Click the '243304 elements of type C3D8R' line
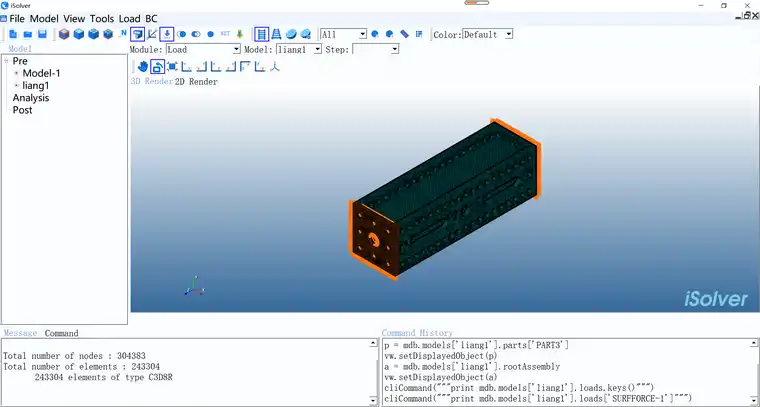Screen dimensions: 760x407 click(x=103, y=377)
